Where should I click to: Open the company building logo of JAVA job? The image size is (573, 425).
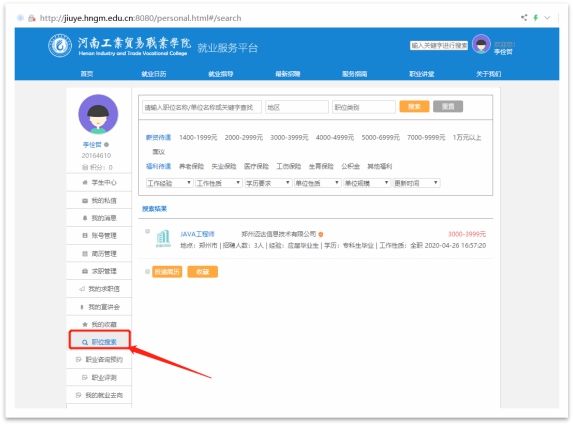[163, 239]
